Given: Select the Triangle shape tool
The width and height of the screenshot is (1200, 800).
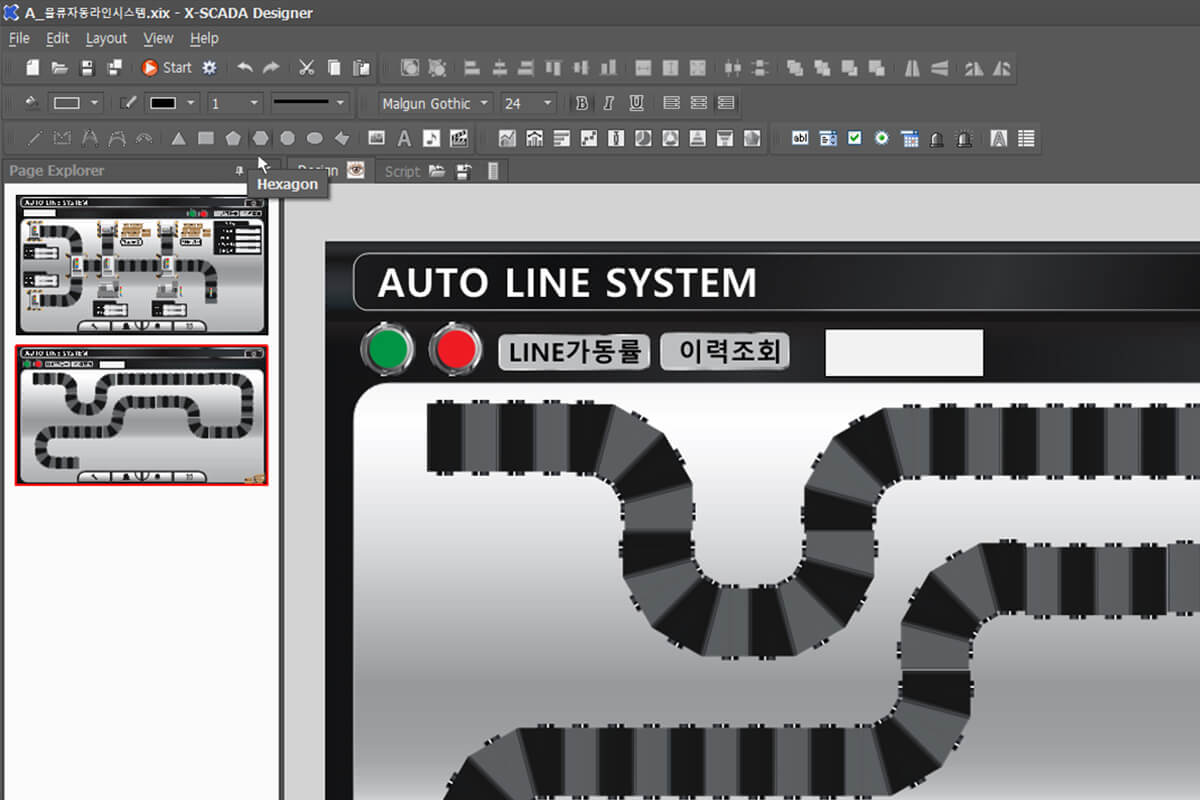Looking at the screenshot, I should [178, 138].
